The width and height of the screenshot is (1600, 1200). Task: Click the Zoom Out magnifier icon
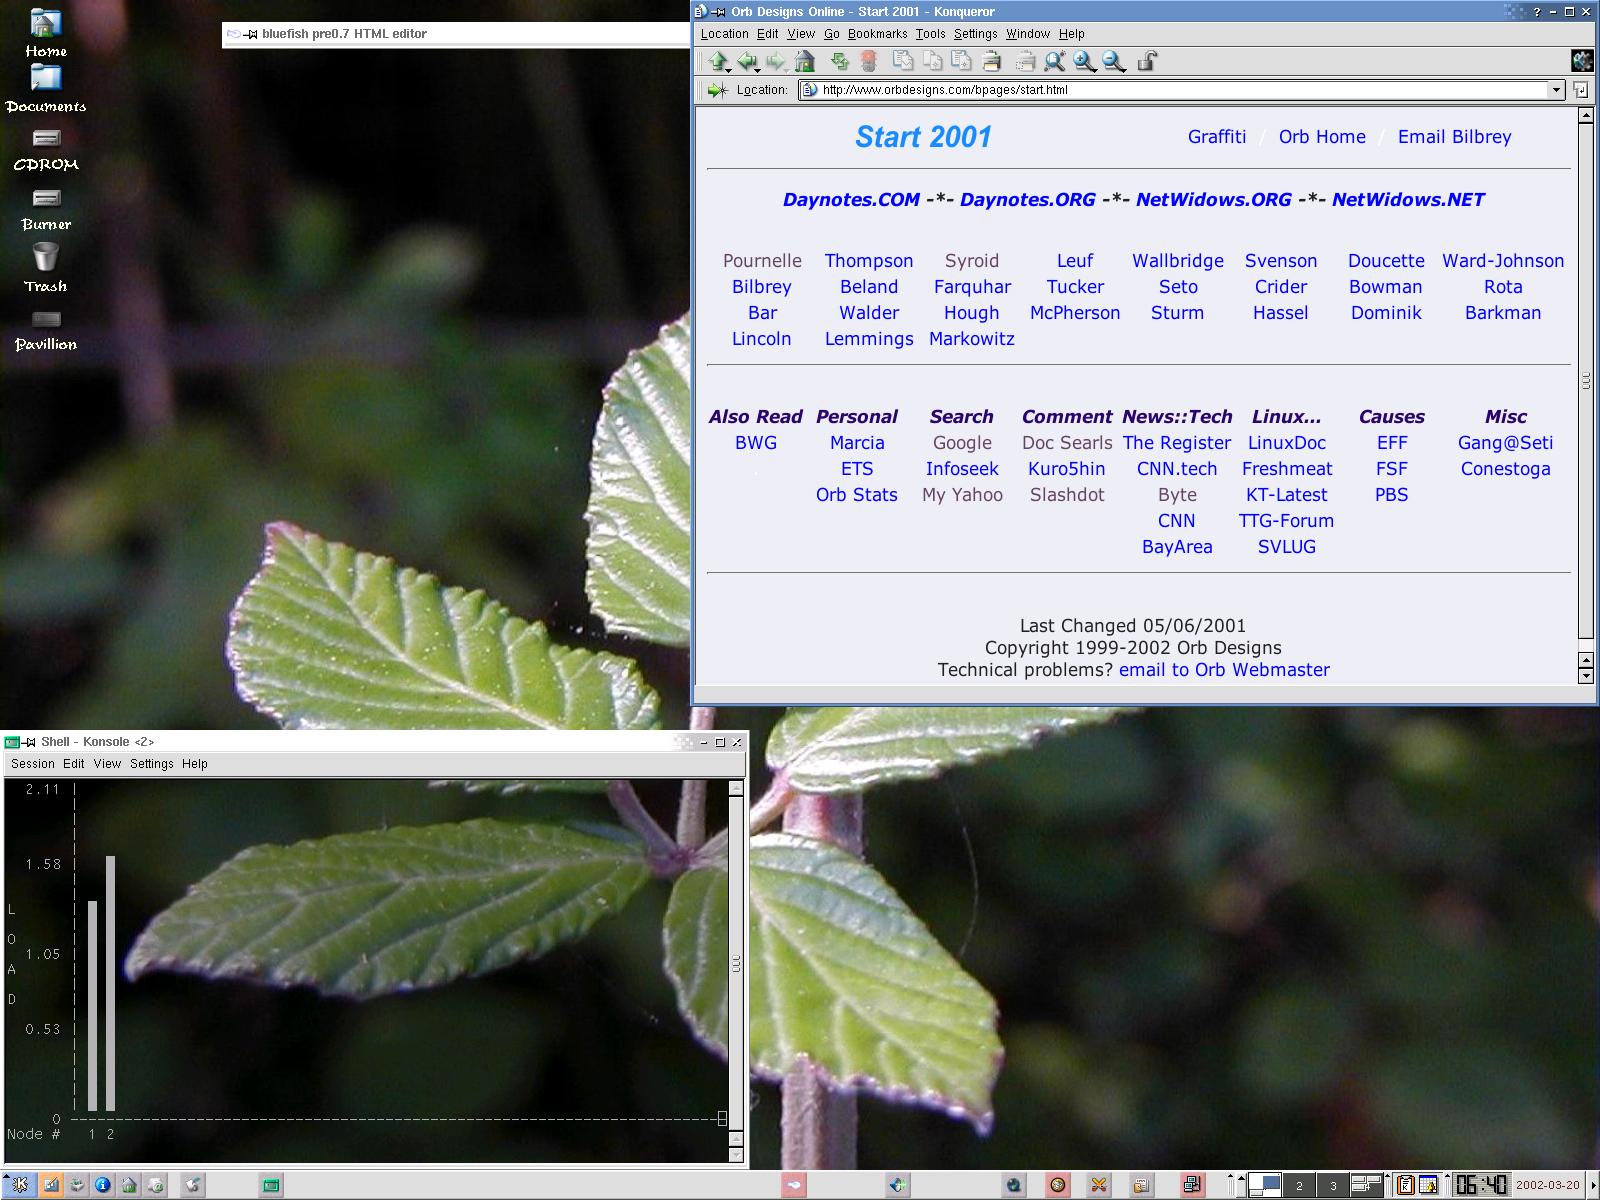(1113, 62)
